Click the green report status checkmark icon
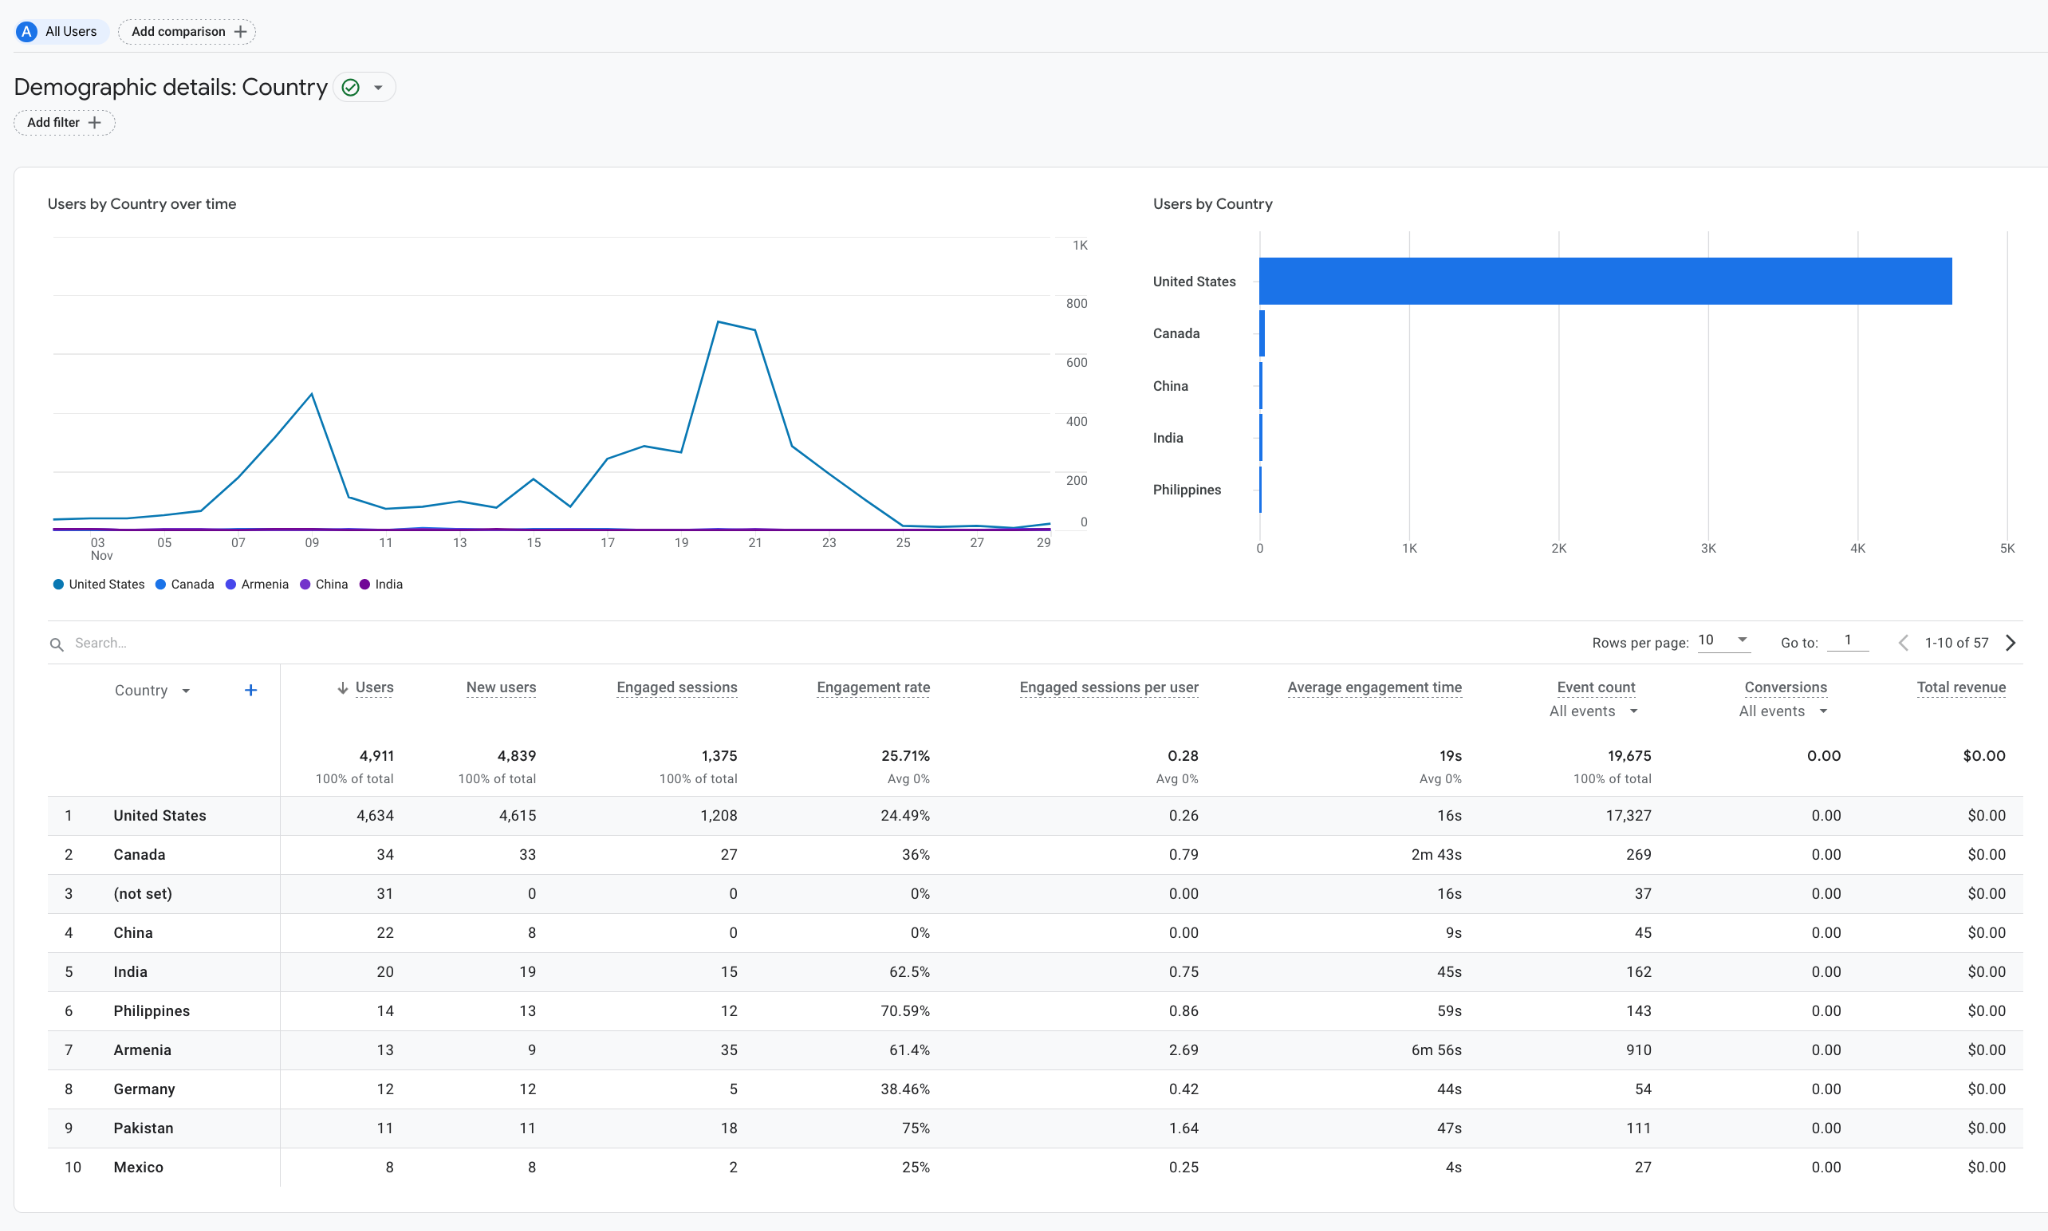The image size is (2048, 1231). click(351, 88)
